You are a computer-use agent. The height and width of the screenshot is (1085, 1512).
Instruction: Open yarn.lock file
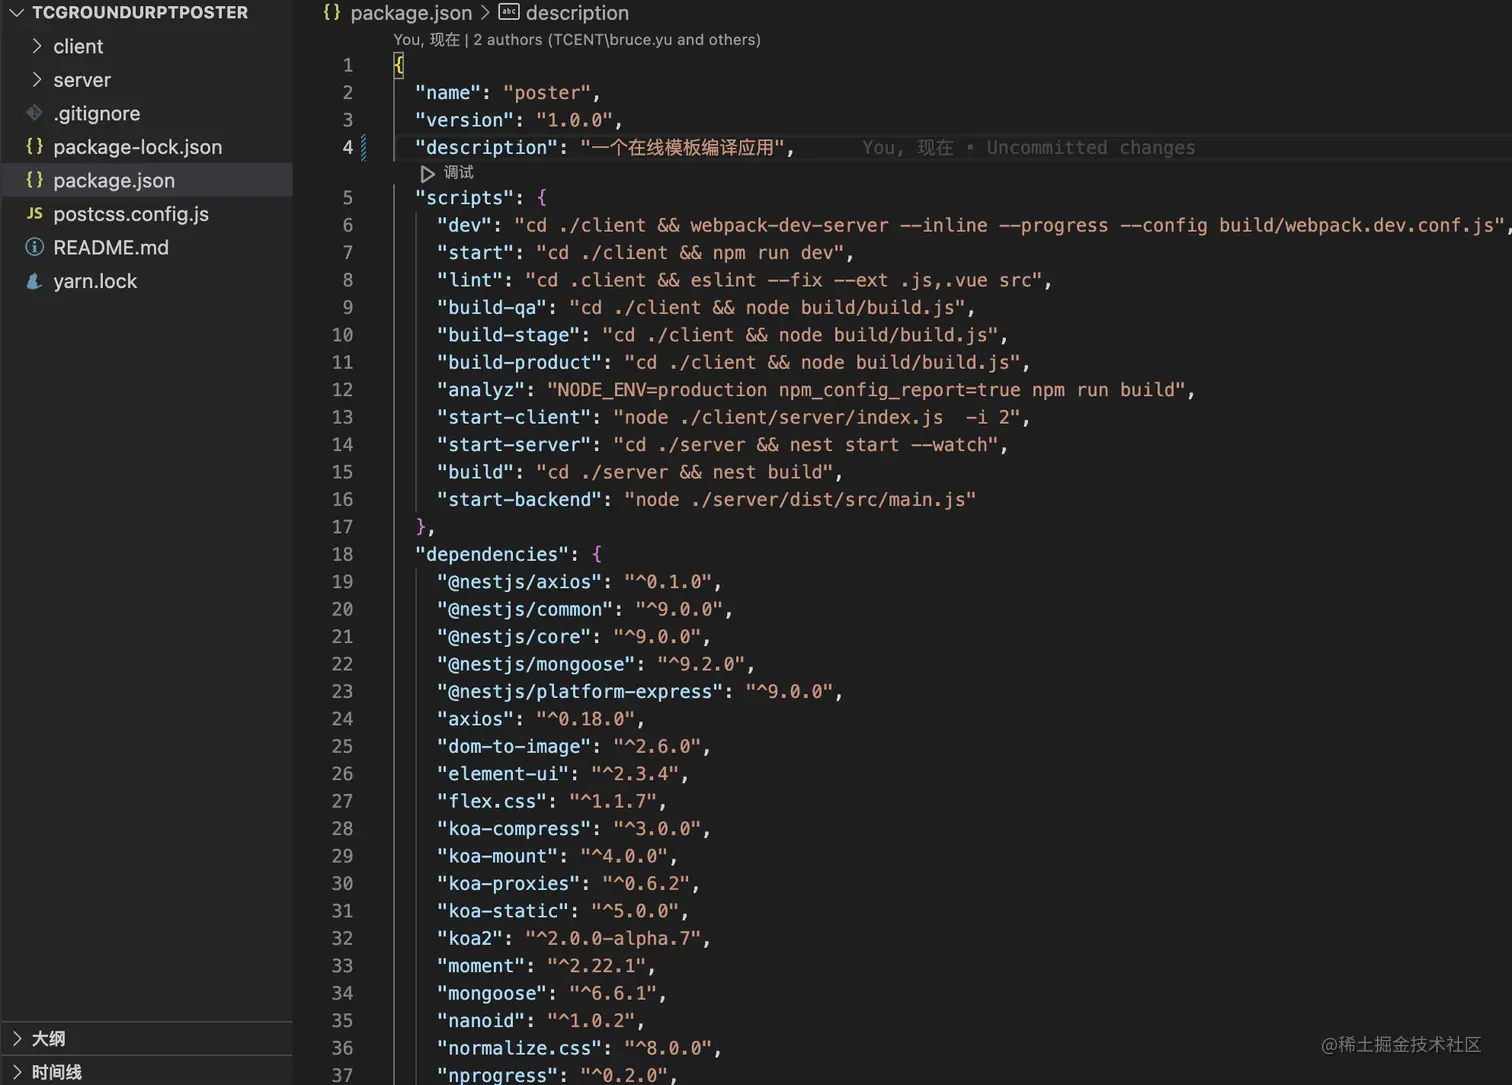(x=95, y=281)
